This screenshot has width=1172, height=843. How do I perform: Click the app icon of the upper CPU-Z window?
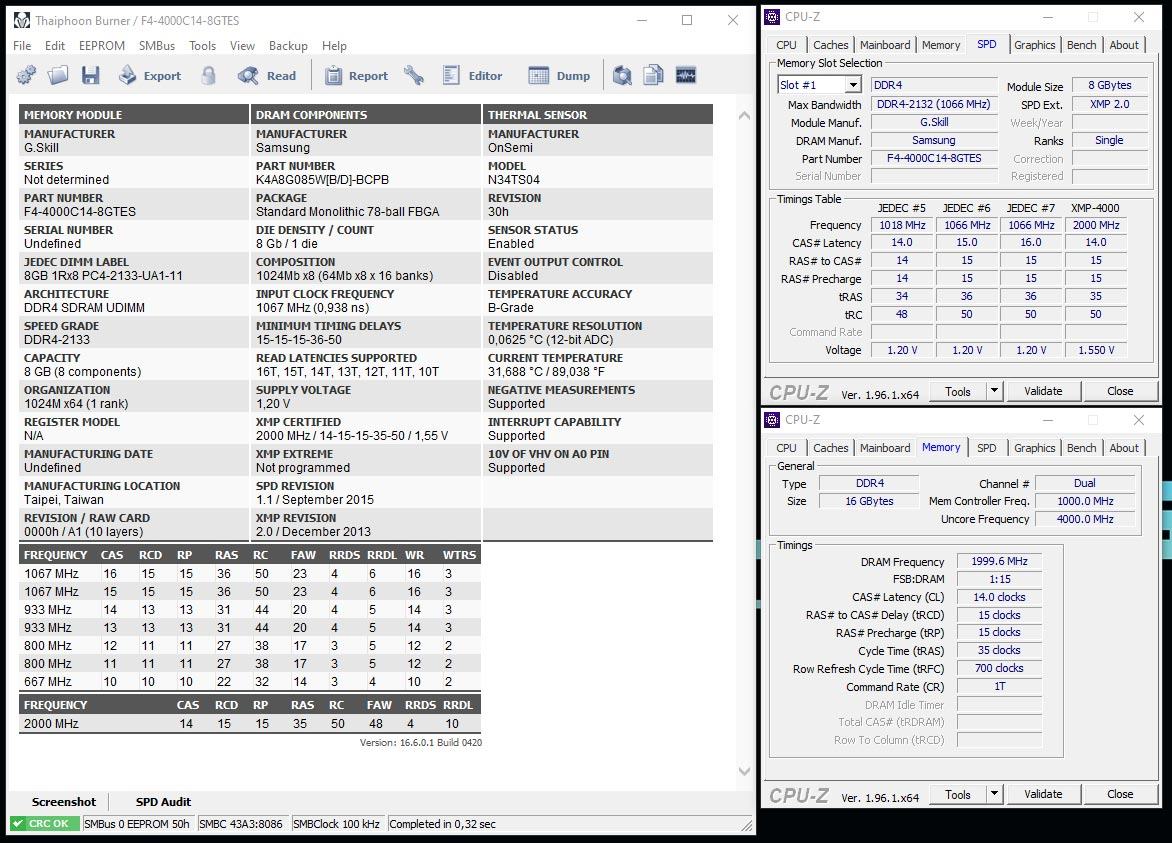point(773,16)
